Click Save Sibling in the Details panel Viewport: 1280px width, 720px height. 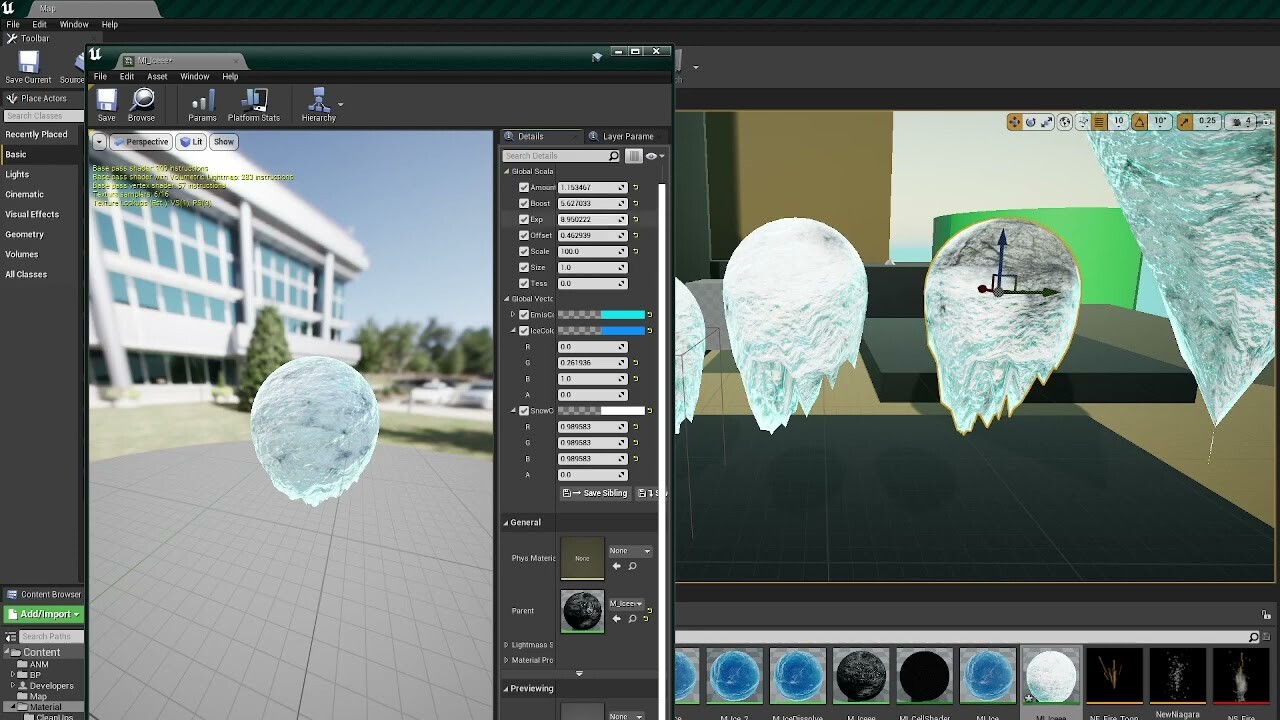tap(594, 492)
